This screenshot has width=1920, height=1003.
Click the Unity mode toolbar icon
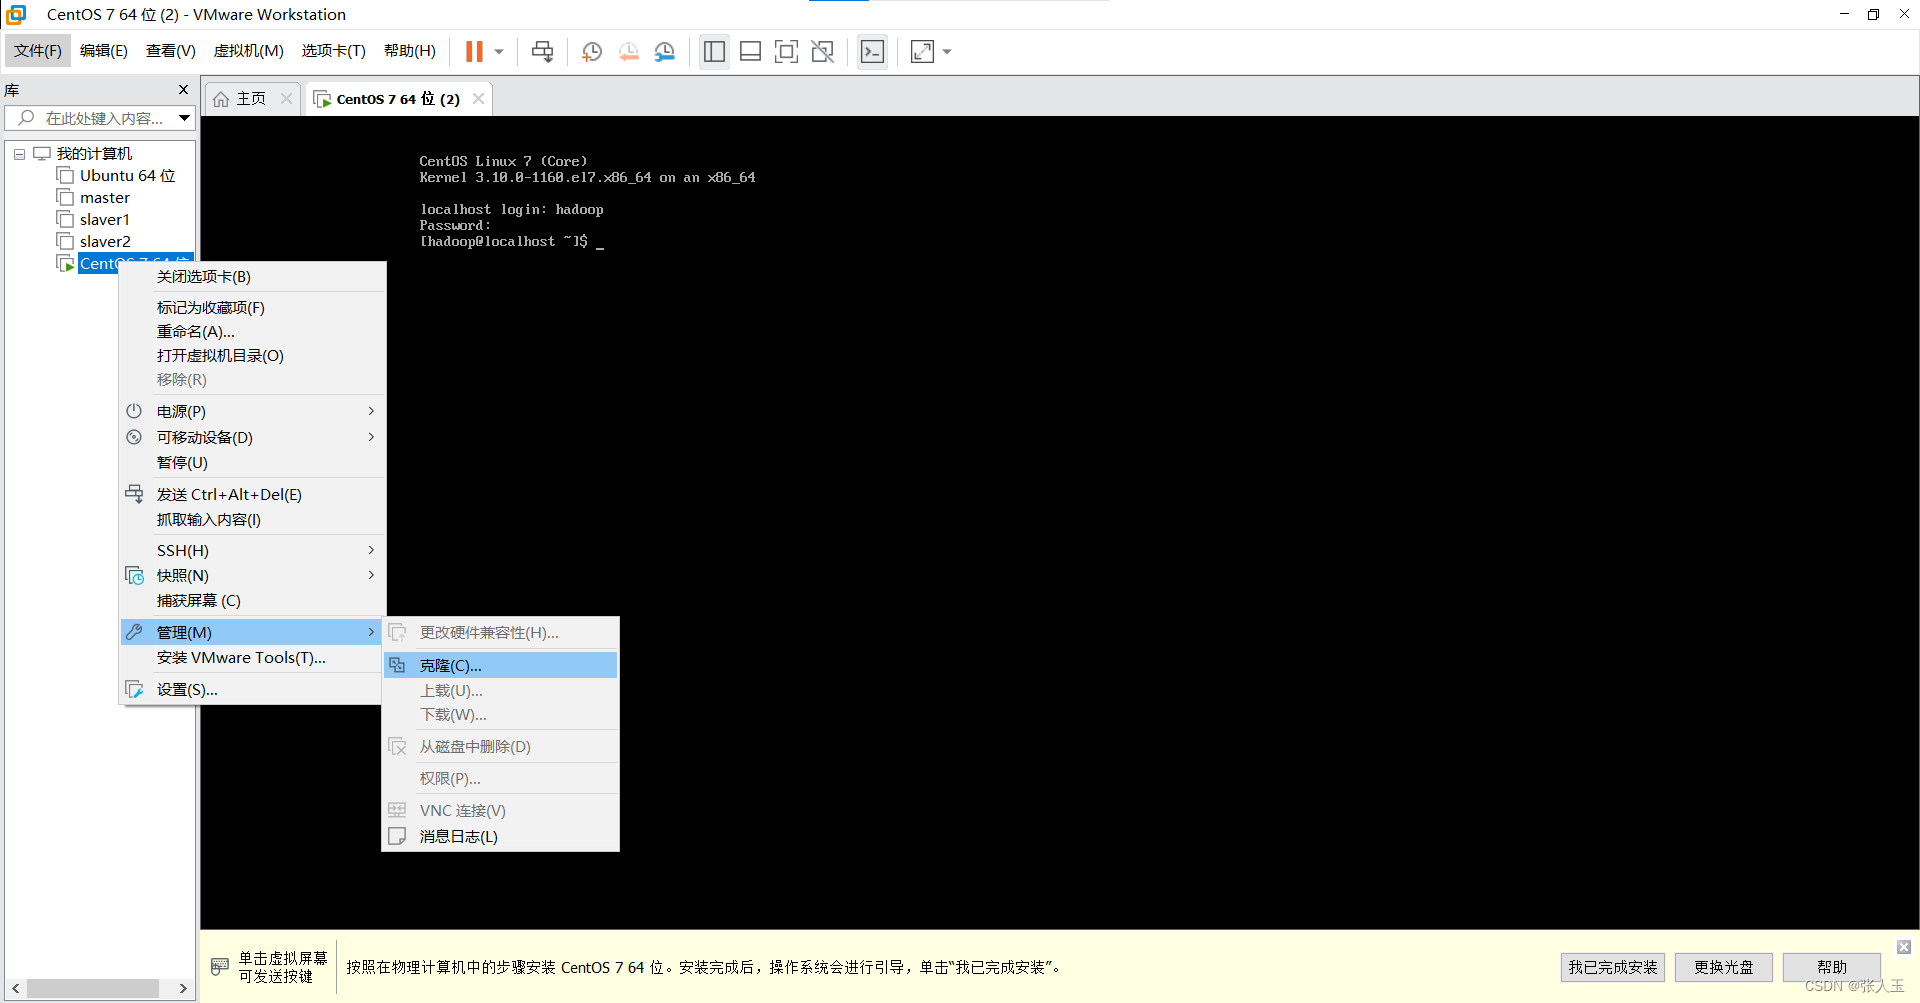click(x=823, y=51)
